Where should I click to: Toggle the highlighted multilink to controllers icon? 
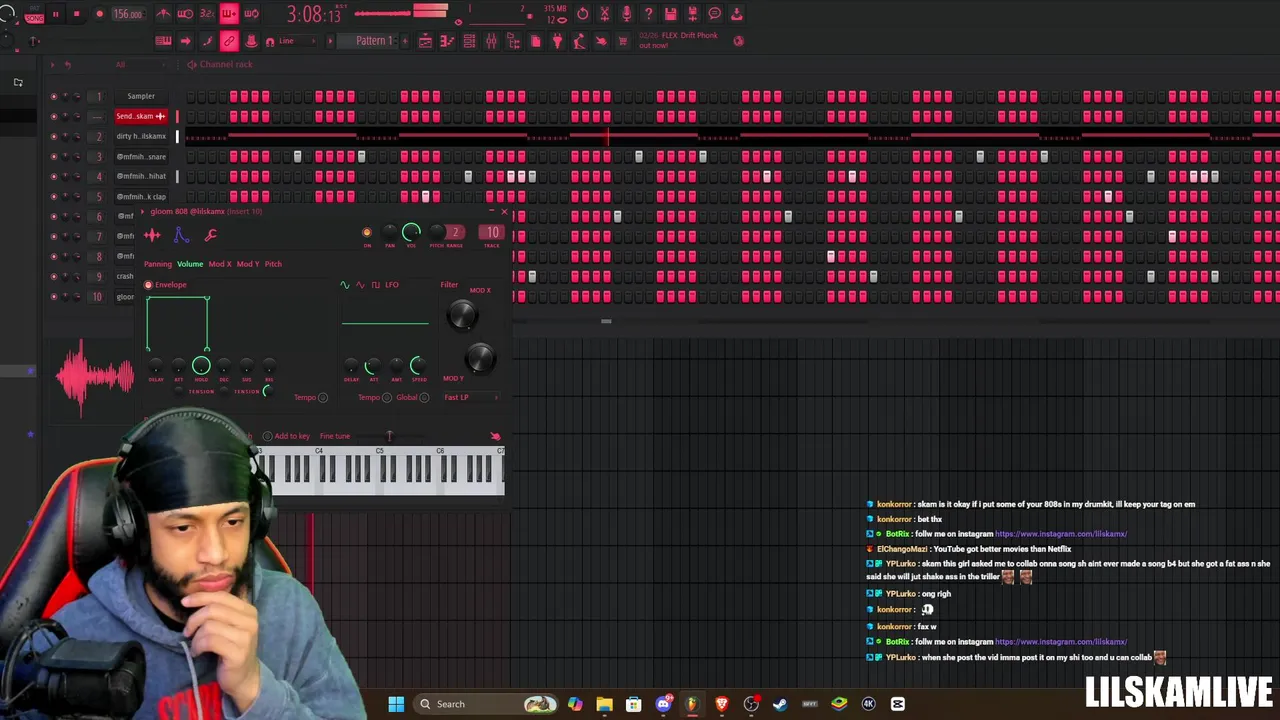point(229,41)
